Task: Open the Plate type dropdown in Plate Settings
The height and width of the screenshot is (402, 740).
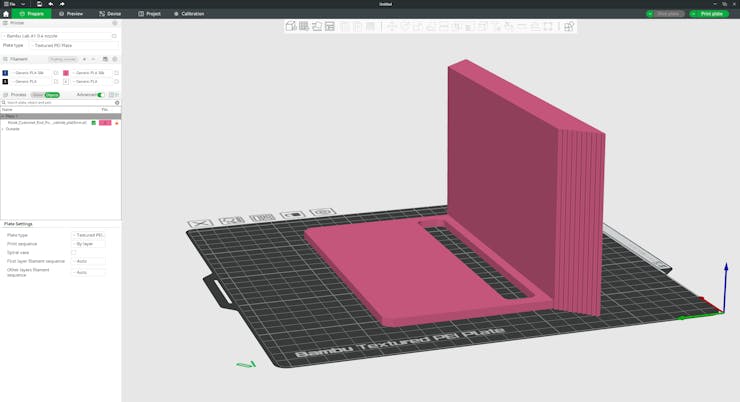Action: [x=88, y=235]
